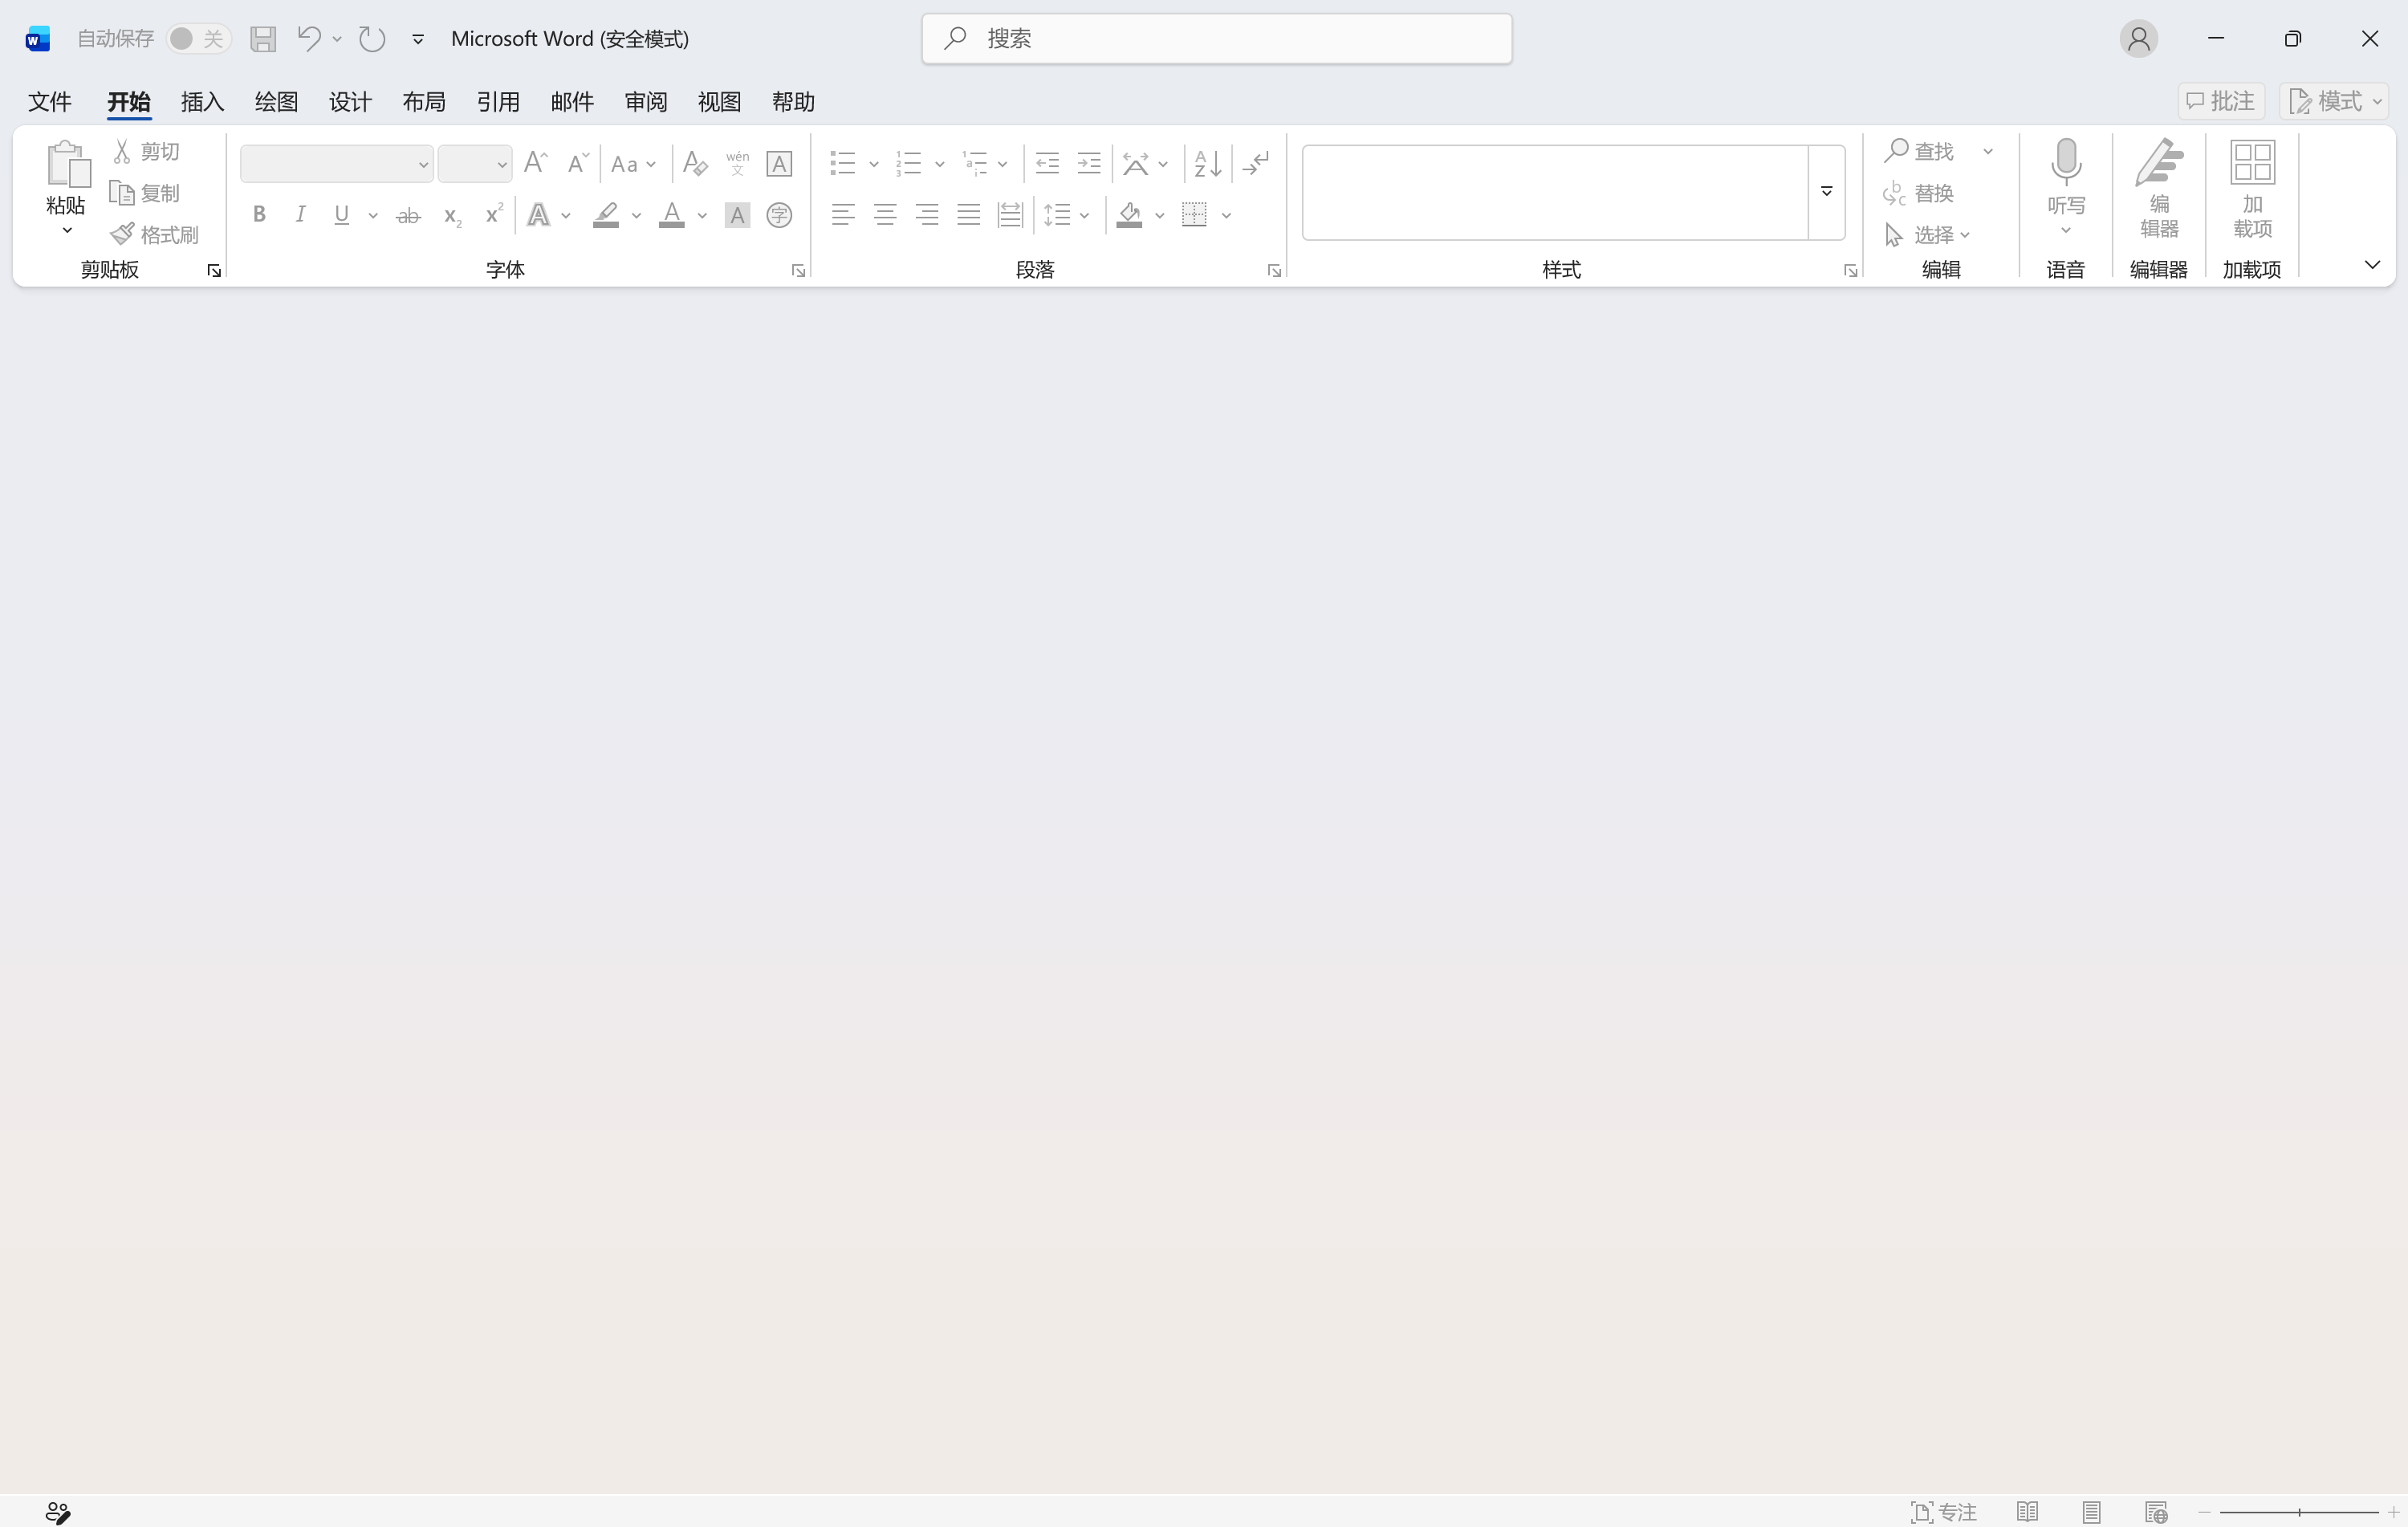Image resolution: width=2408 pixels, height=1527 pixels.
Task: Toggle Superscript formatting
Action: [494, 214]
